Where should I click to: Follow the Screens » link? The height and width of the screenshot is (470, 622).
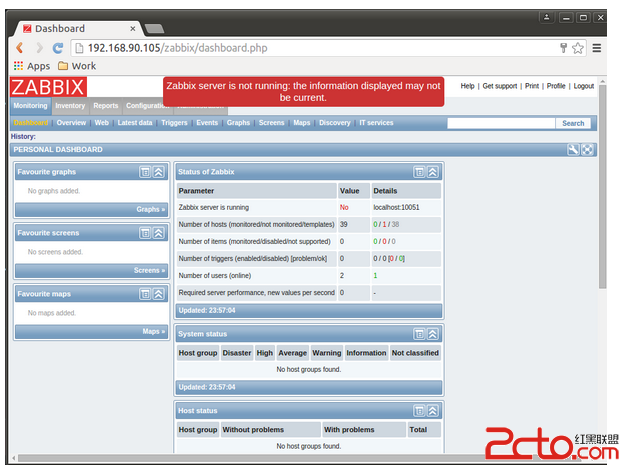[x=149, y=270]
